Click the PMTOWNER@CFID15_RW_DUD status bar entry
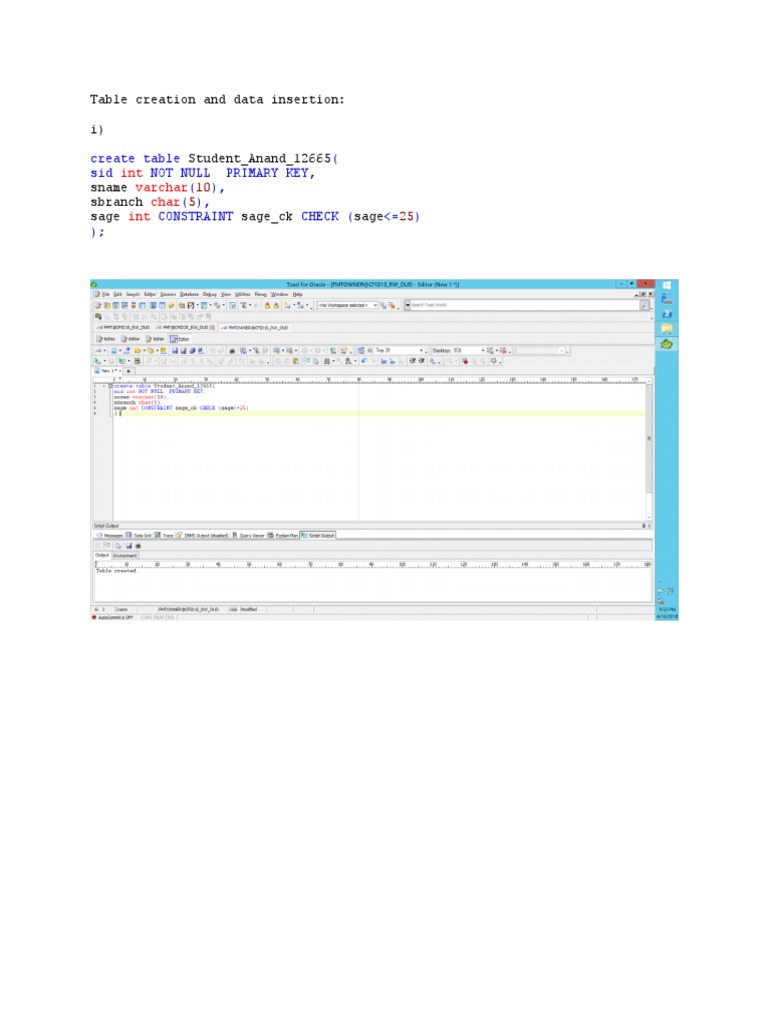 tap(188, 609)
